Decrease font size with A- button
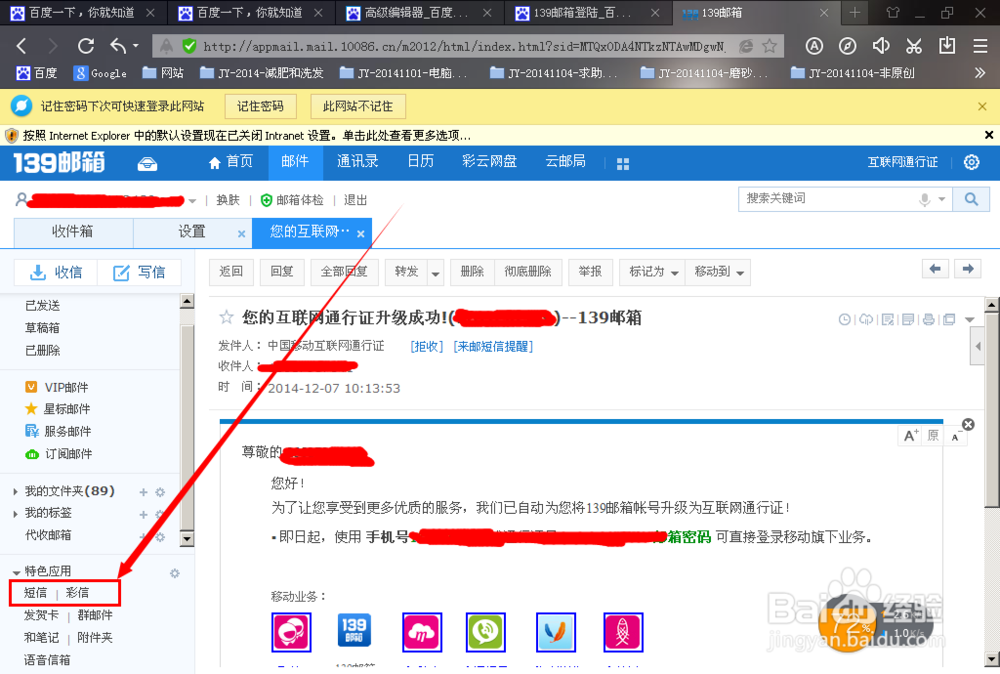The width and height of the screenshot is (1000, 674). pyautogui.click(x=956, y=436)
